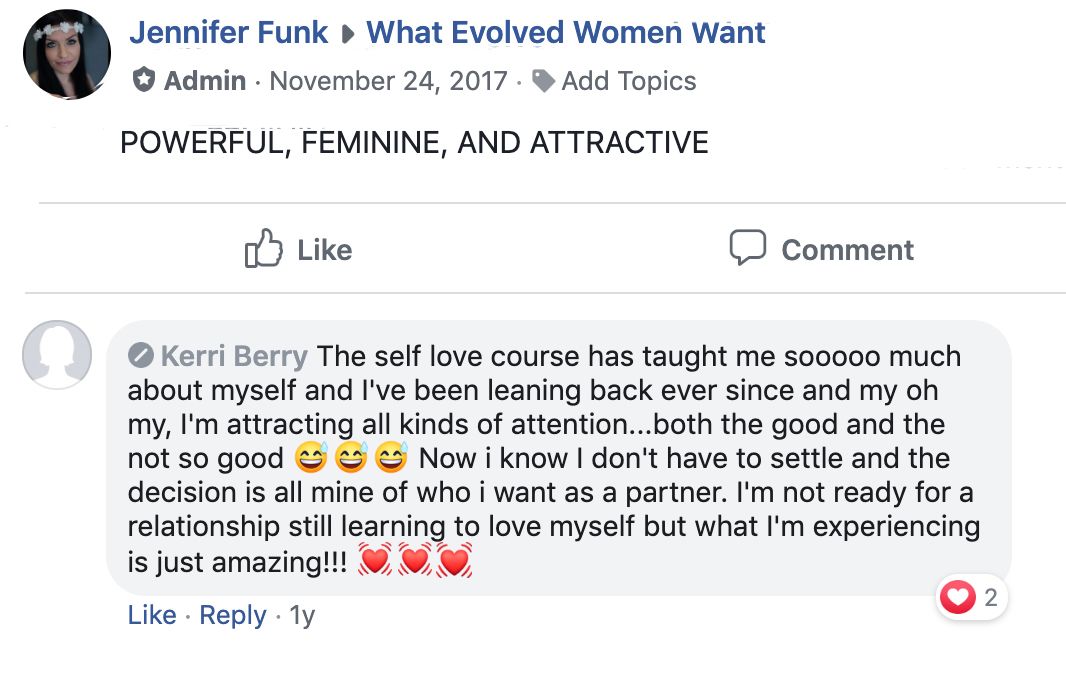Open Jennifer Funk's profile picture

67,55
